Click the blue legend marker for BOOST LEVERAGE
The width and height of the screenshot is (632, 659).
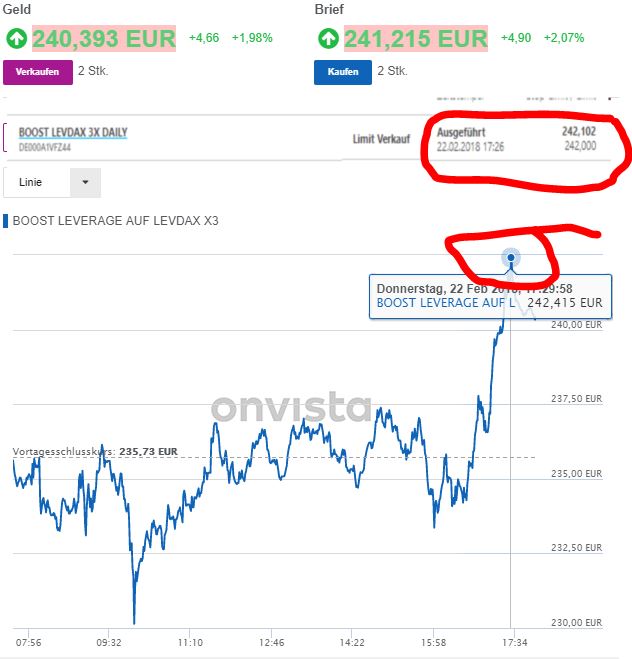pos(5,220)
